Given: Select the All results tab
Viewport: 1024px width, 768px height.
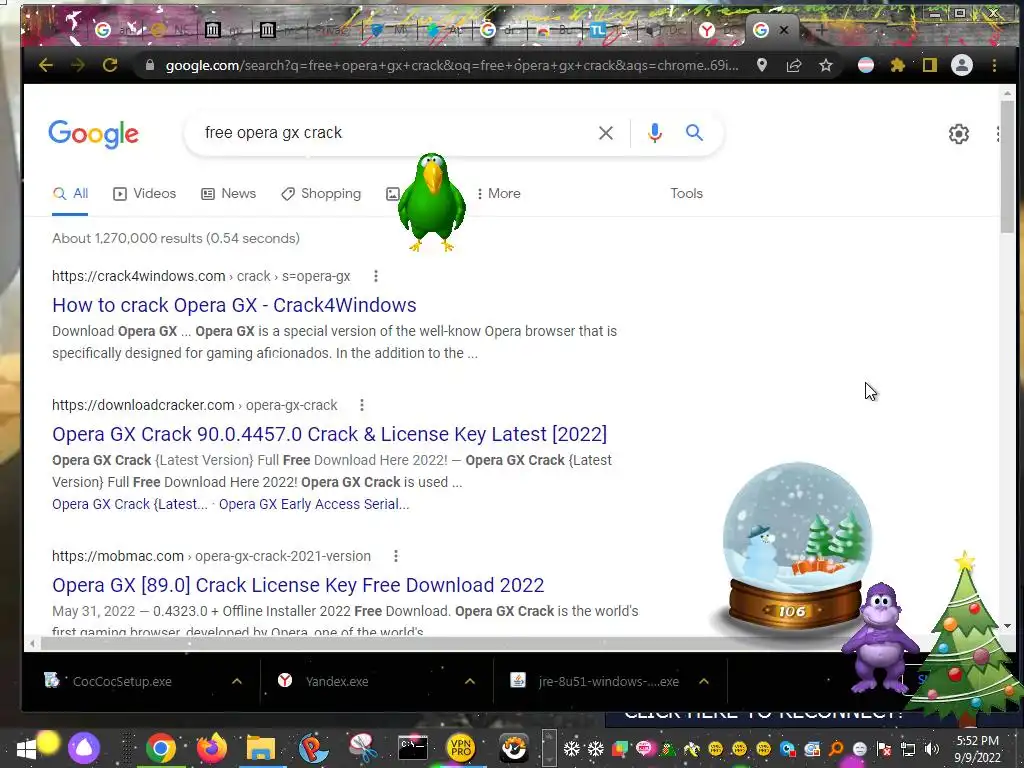Looking at the screenshot, I should pos(71,194).
